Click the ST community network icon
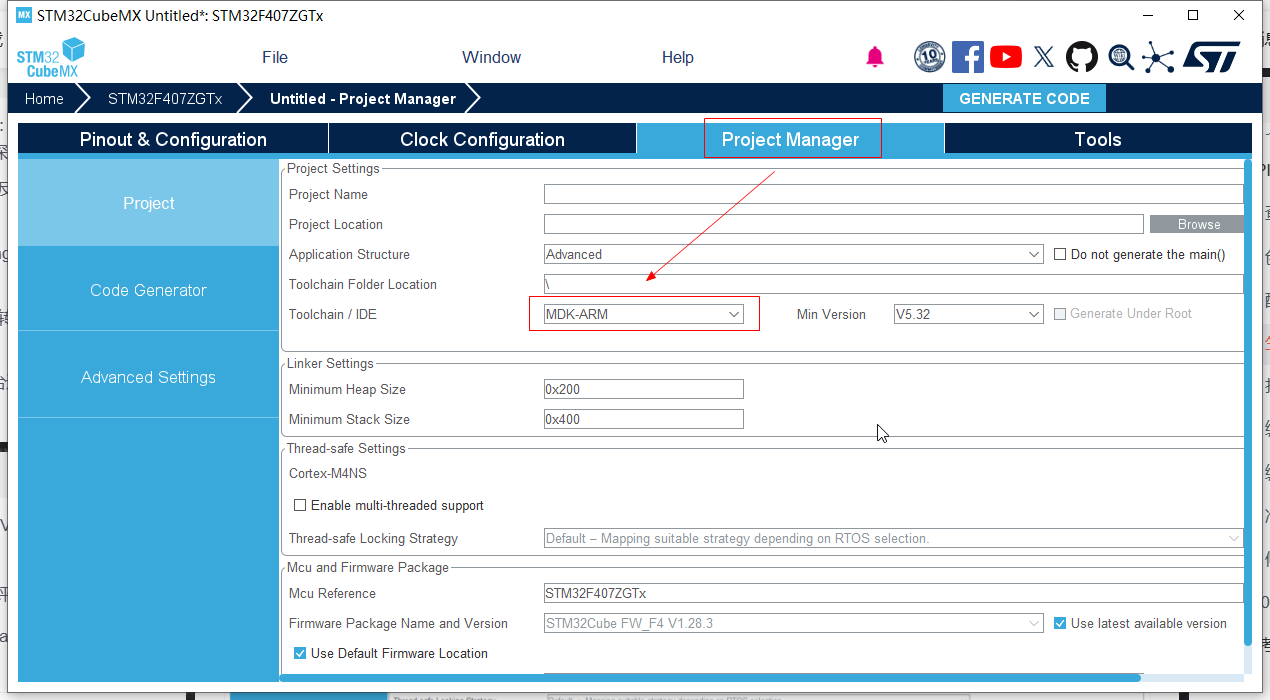 pyautogui.click(x=1158, y=57)
